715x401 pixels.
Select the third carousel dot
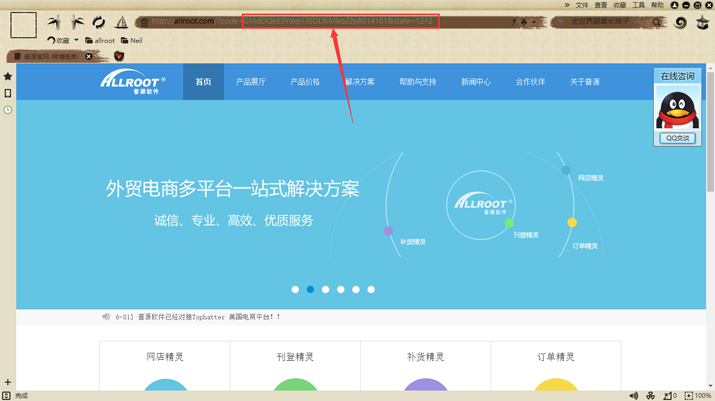(326, 290)
